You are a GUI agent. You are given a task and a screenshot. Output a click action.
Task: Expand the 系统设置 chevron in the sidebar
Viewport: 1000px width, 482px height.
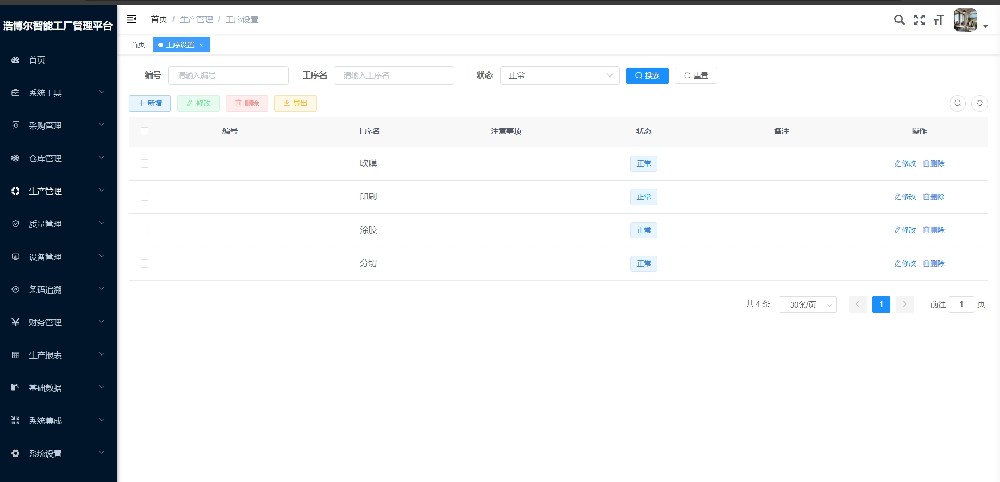click(x=101, y=453)
